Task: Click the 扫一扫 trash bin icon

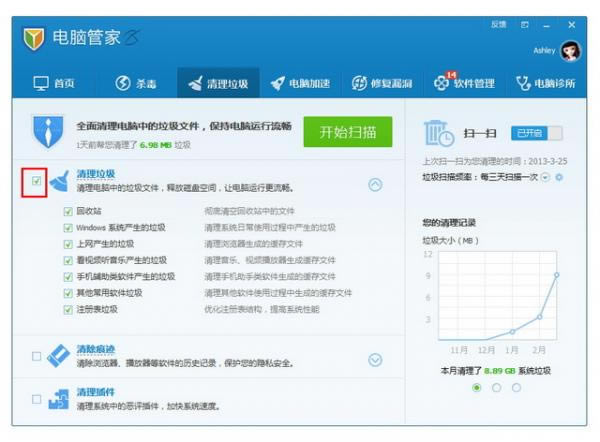Action: [439, 133]
